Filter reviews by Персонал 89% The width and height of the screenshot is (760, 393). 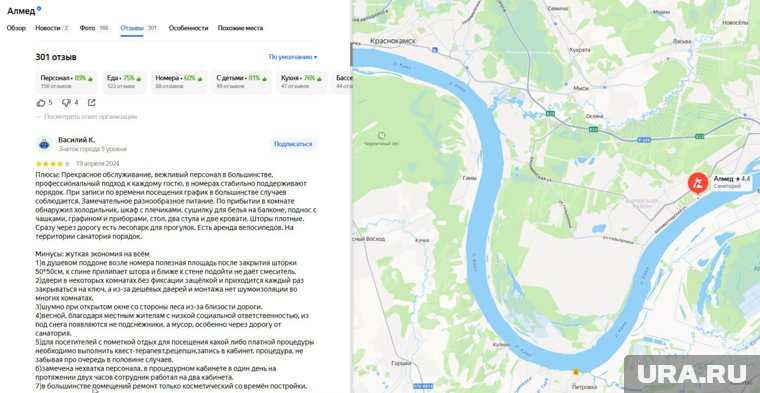[67, 82]
